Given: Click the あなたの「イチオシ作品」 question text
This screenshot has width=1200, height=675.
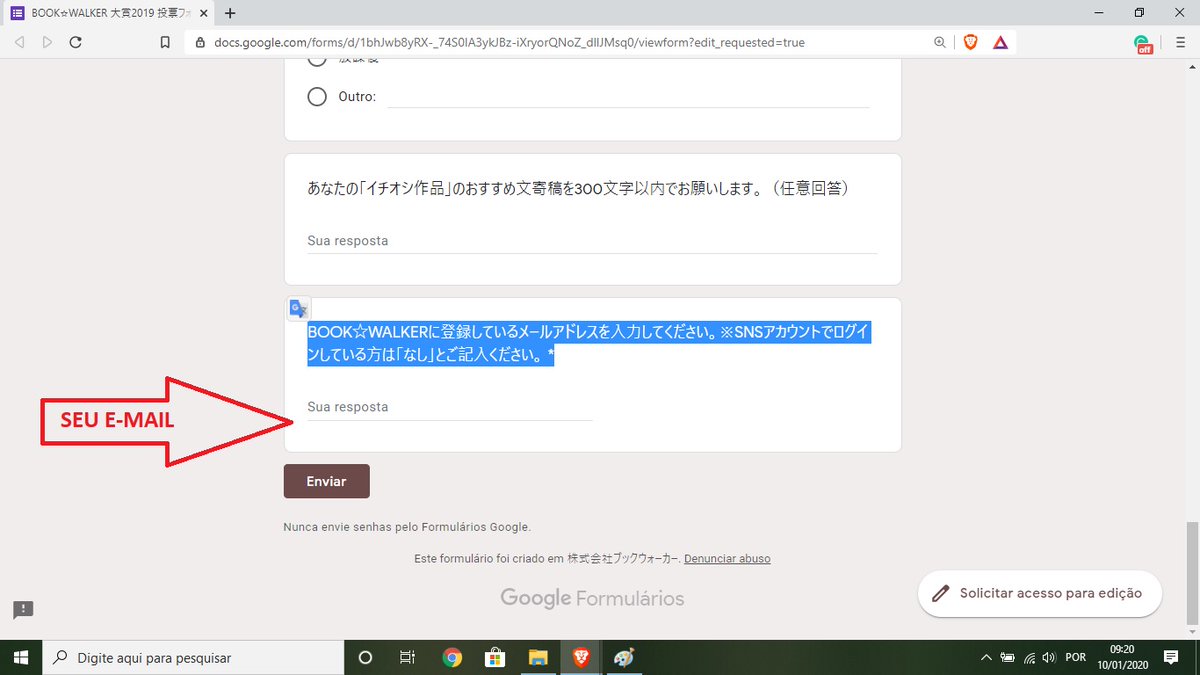Looking at the screenshot, I should click(579, 187).
